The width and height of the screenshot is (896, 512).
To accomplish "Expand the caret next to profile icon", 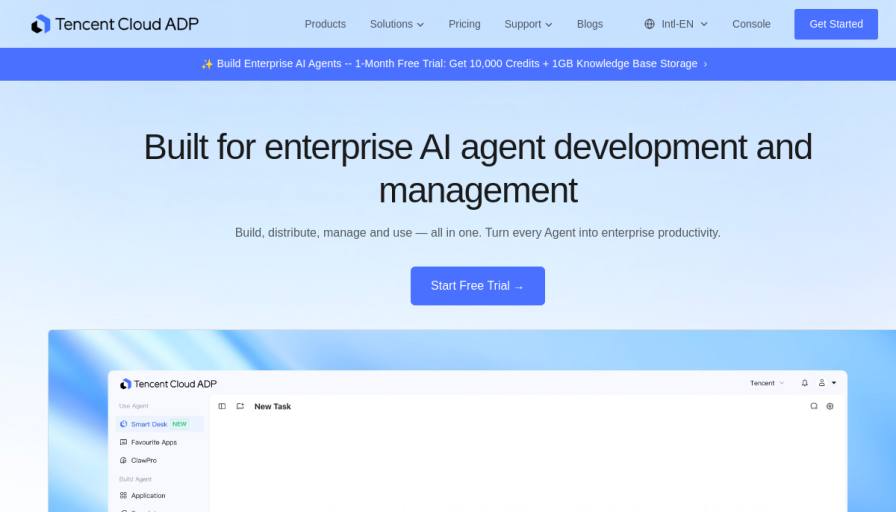I will click(x=834, y=383).
